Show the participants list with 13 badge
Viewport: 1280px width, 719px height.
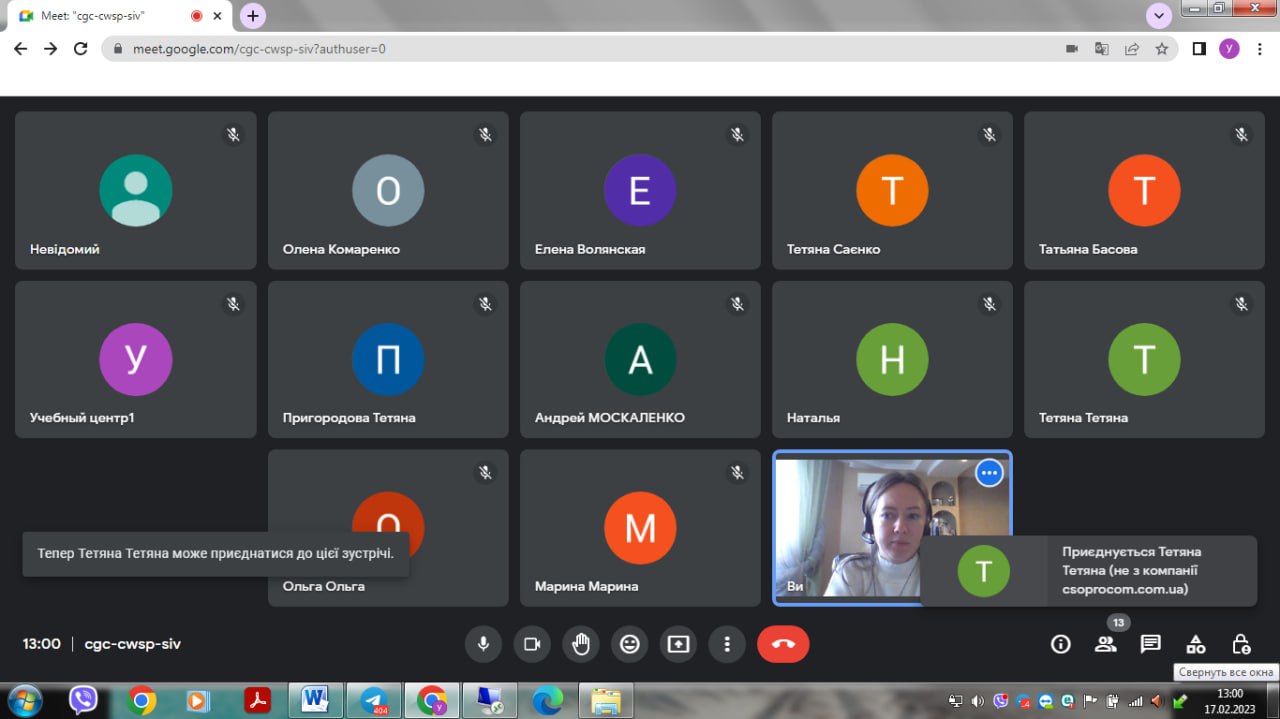click(x=1106, y=644)
